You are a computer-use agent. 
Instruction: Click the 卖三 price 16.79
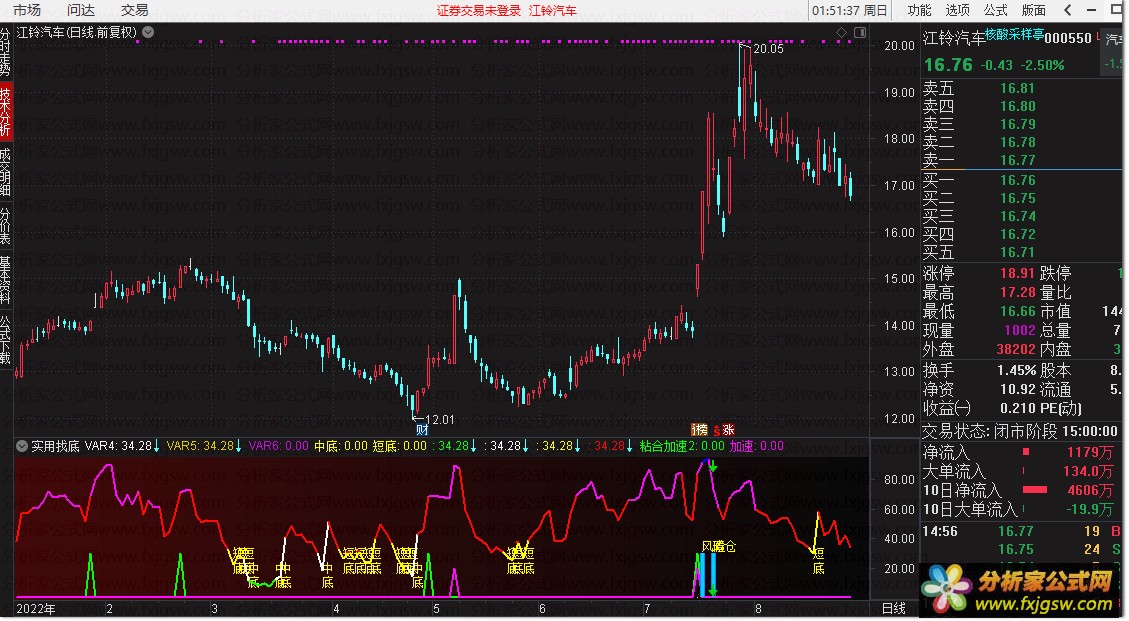click(x=1017, y=124)
